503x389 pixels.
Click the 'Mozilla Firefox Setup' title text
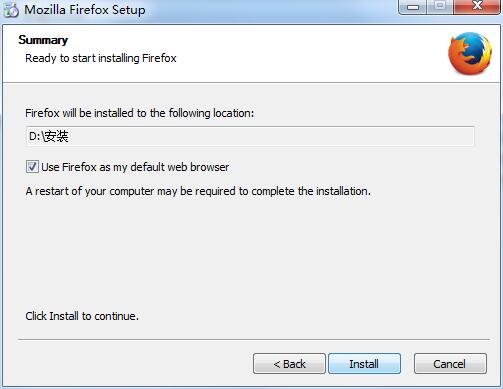pos(85,10)
